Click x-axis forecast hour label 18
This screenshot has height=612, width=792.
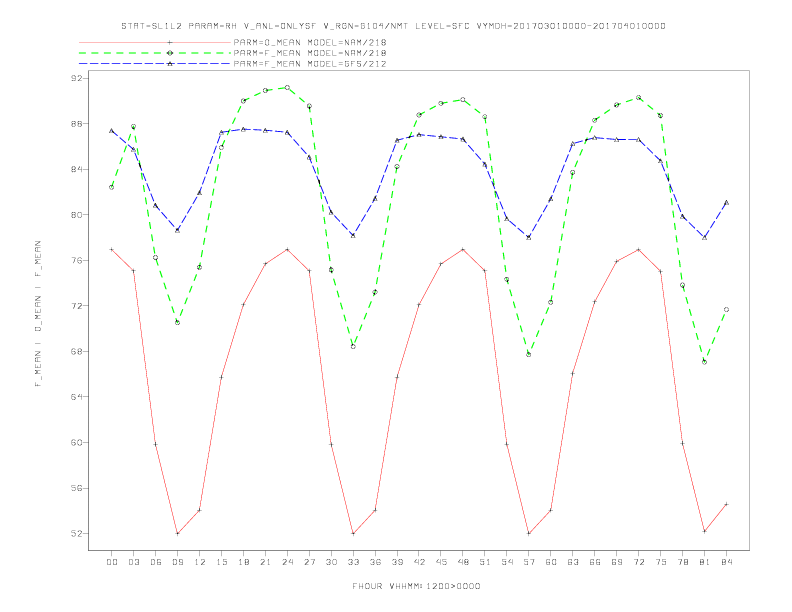243,562
